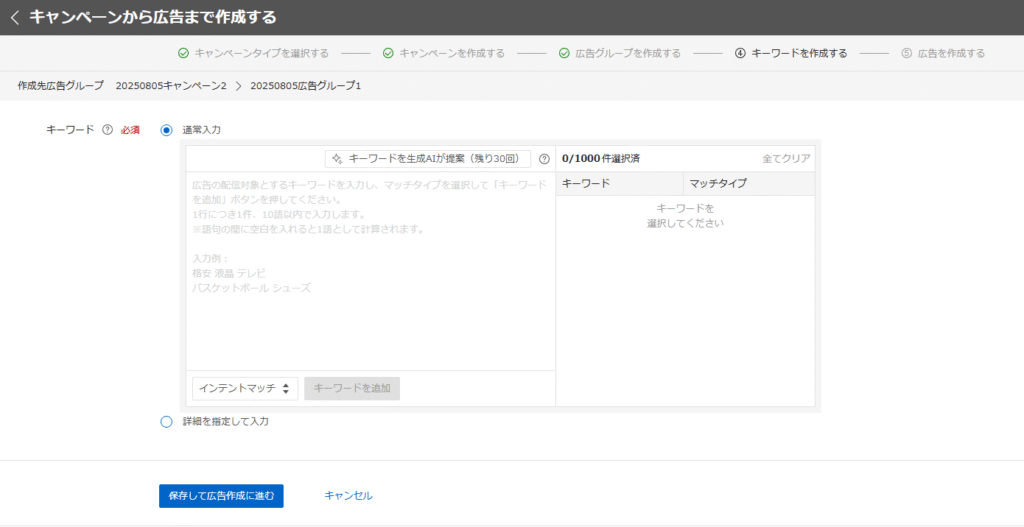Click 保存して広告作成に進む button
1024x527 pixels.
point(221,496)
